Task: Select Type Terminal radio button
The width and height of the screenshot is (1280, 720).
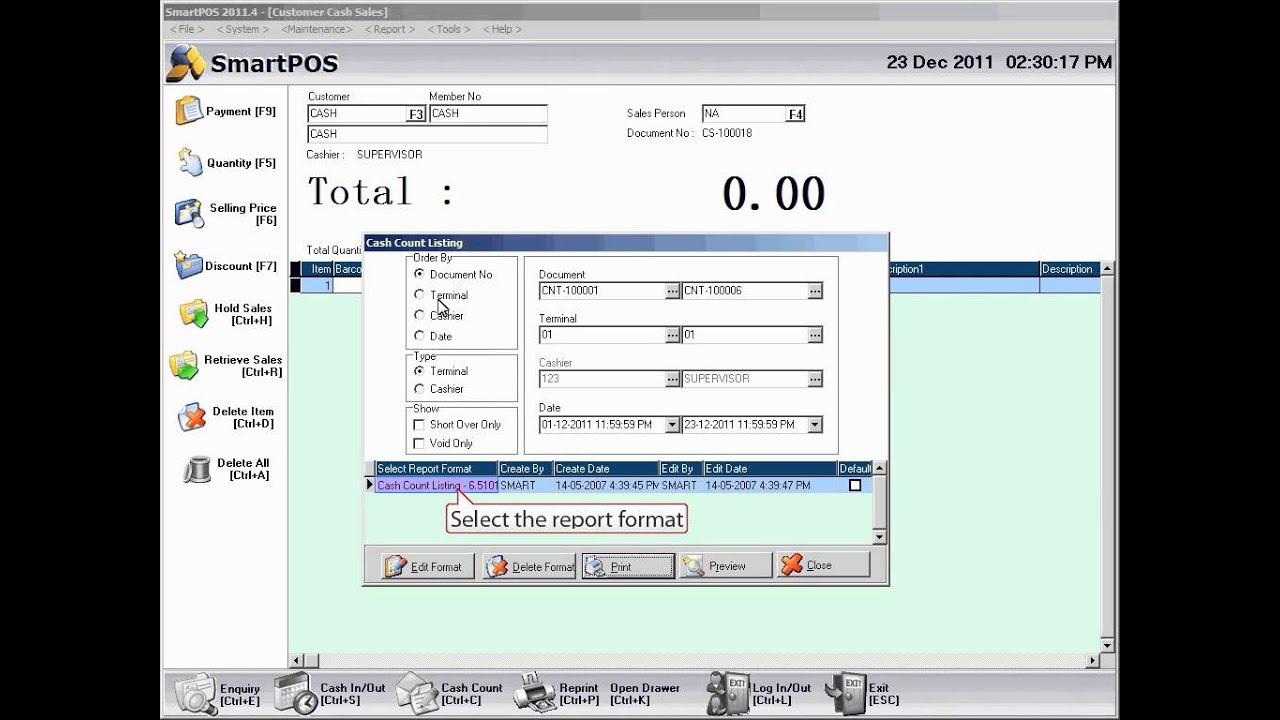Action: click(x=419, y=371)
